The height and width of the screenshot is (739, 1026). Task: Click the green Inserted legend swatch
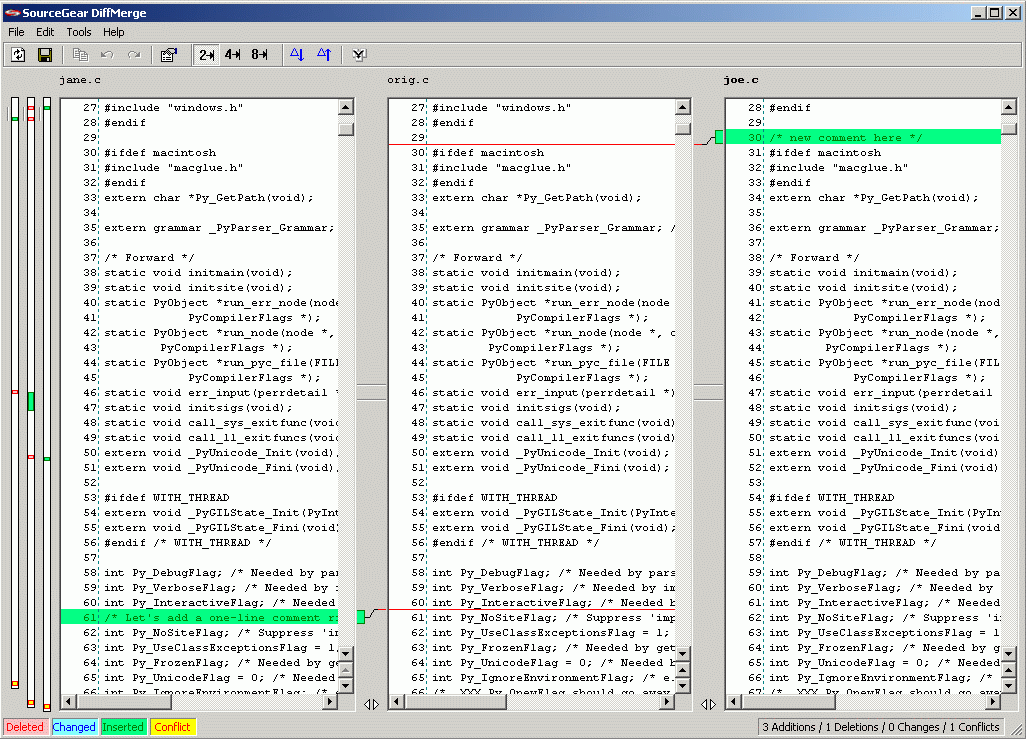[x=123, y=727]
